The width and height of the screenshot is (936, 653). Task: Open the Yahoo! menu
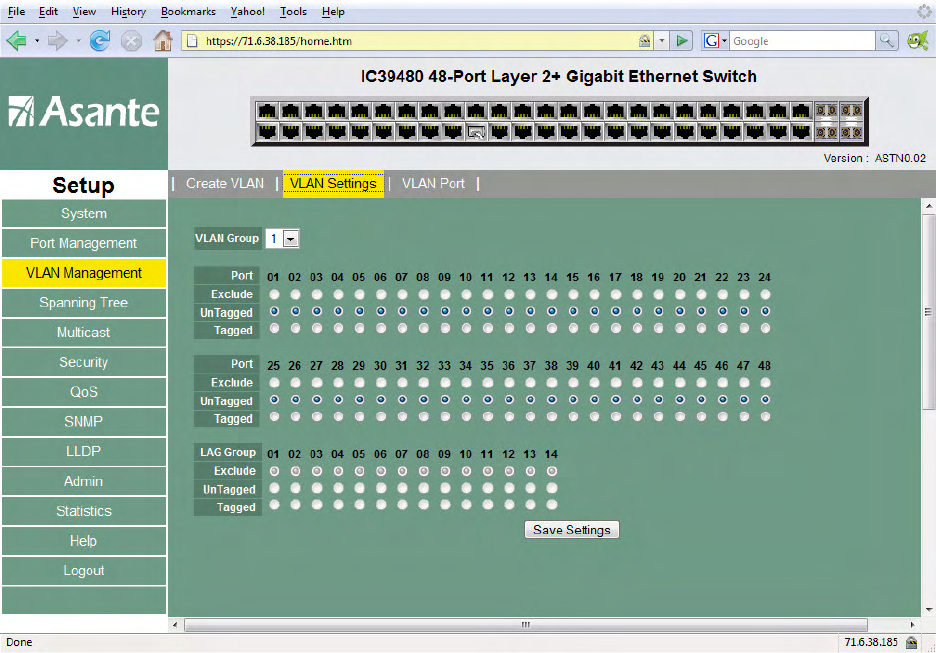[248, 11]
